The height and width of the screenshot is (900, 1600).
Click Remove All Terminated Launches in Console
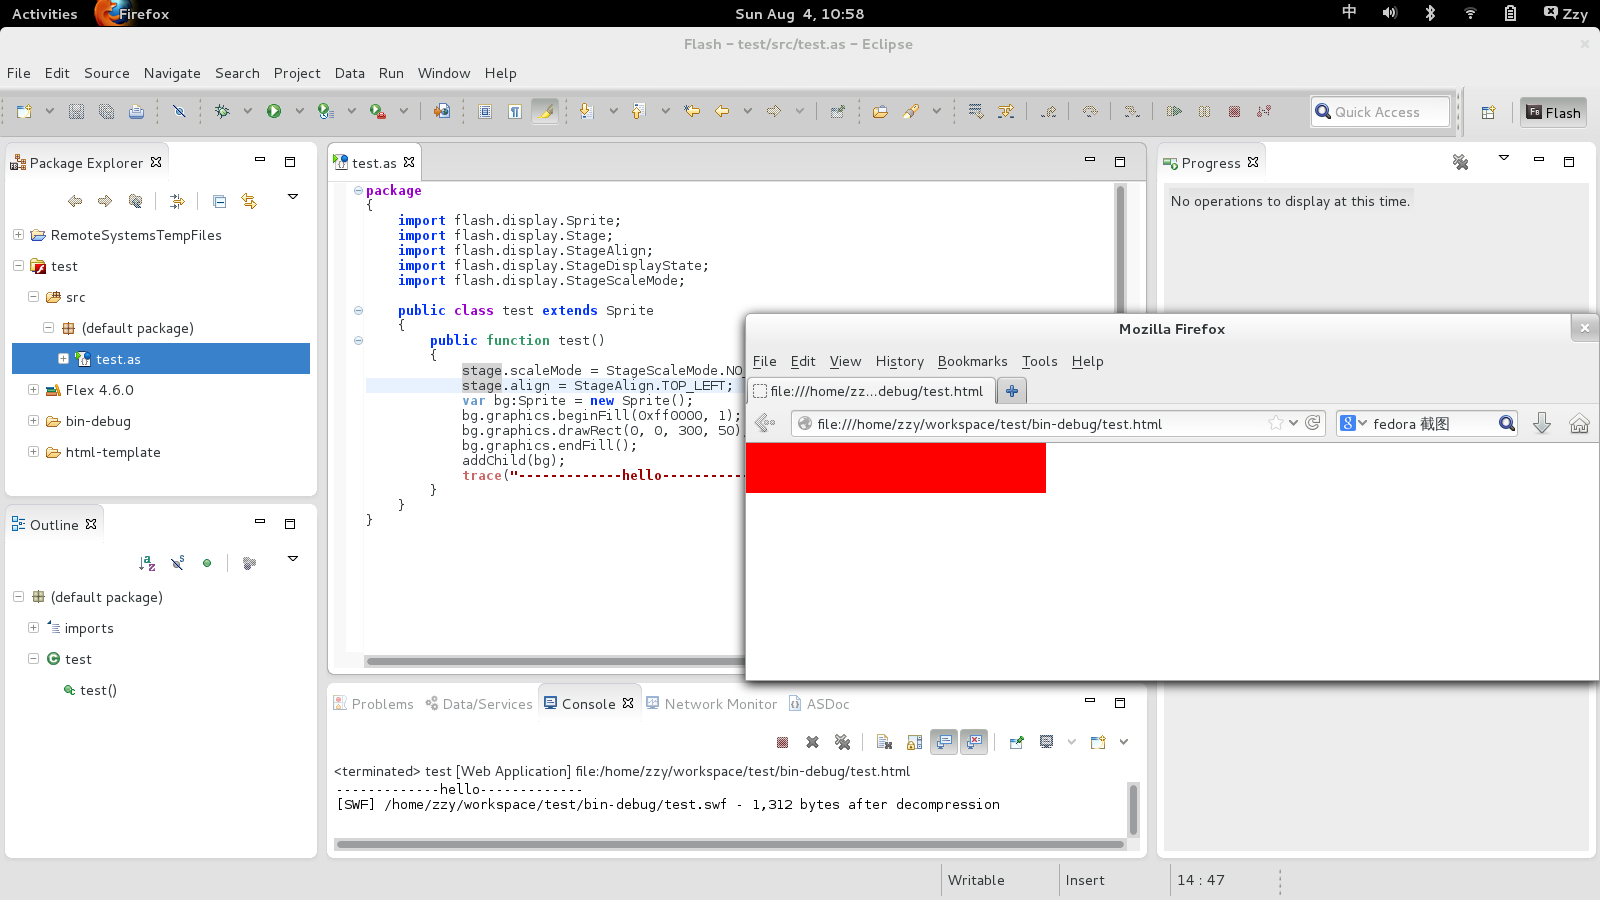[x=843, y=742]
